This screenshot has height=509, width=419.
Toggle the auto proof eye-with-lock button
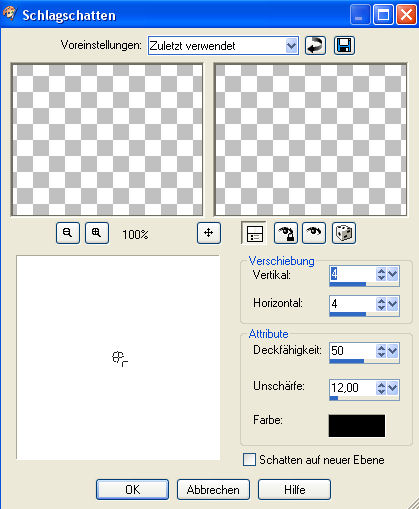286,233
